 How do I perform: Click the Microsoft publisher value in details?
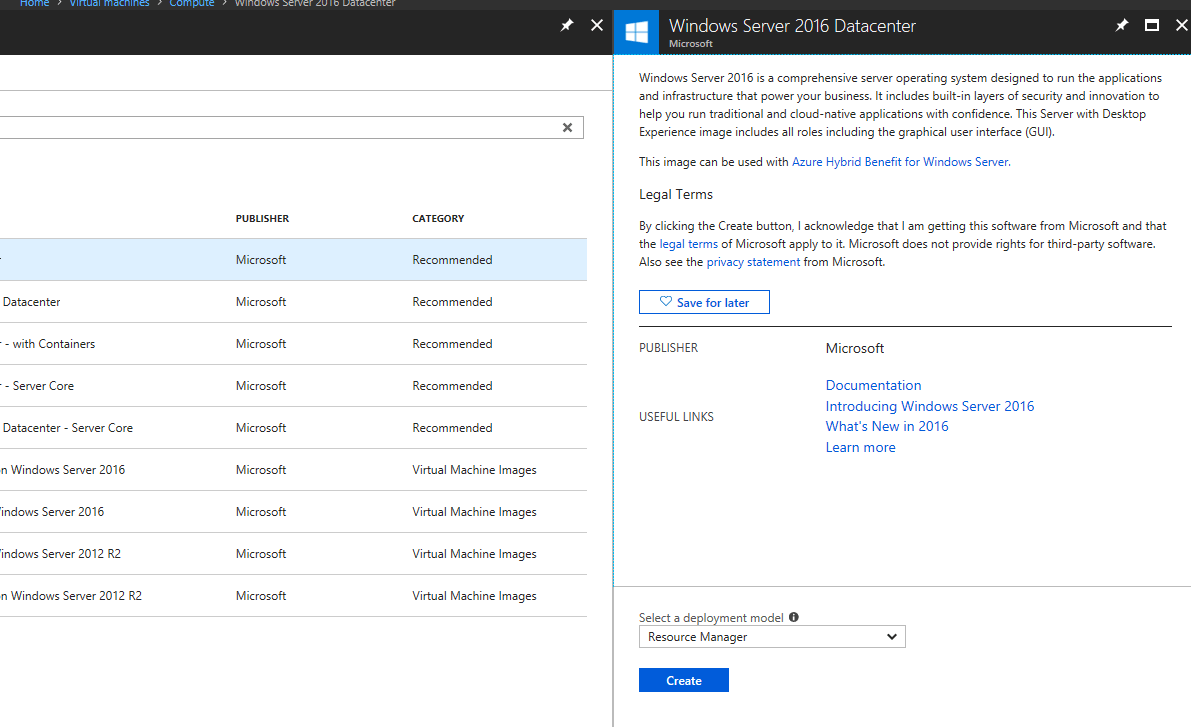click(x=855, y=348)
